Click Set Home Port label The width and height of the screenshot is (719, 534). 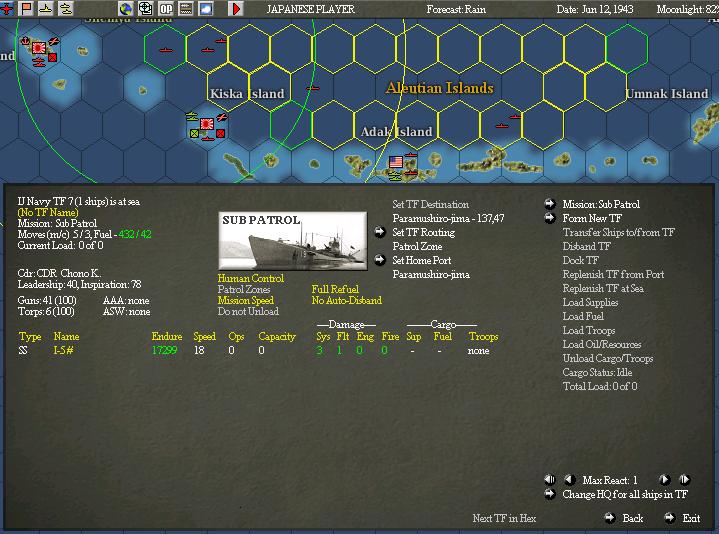point(421,260)
